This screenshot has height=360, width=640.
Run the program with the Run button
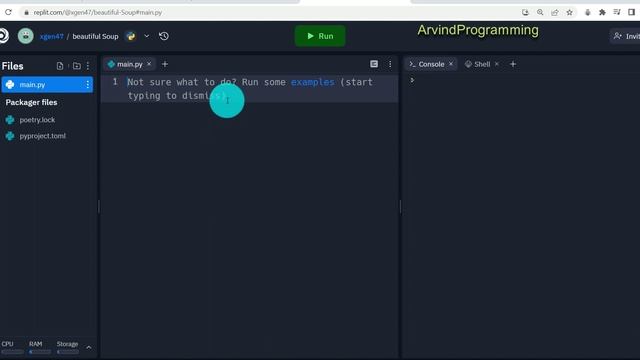320,36
